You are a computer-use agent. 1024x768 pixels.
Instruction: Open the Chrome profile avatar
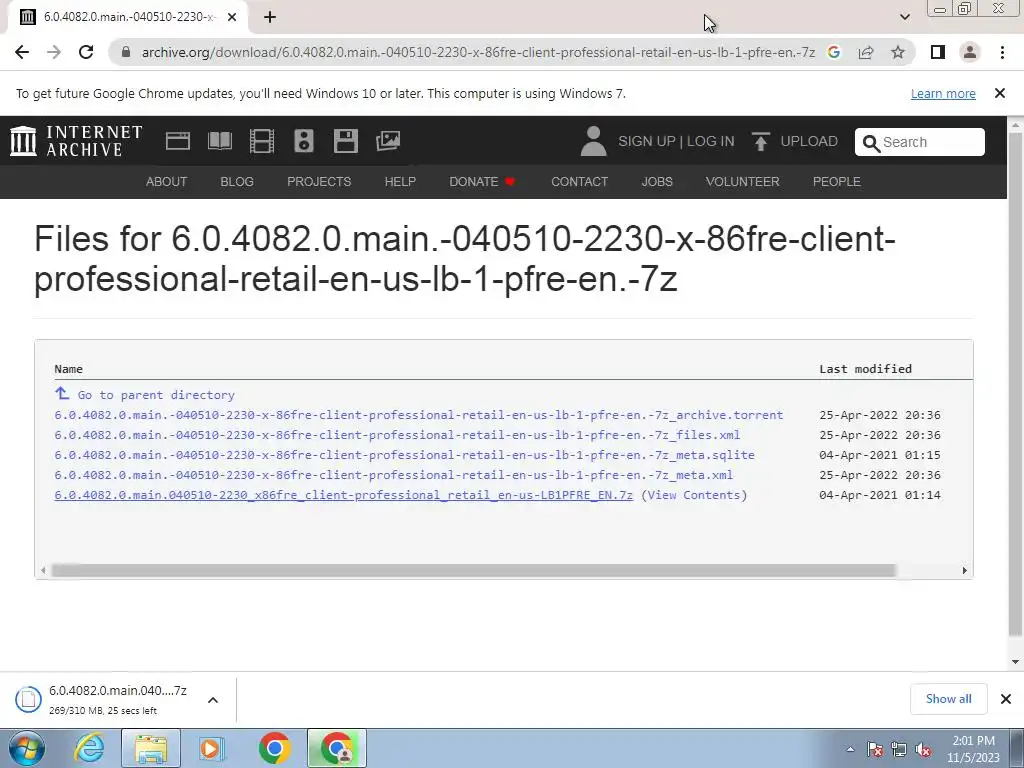tap(970, 52)
